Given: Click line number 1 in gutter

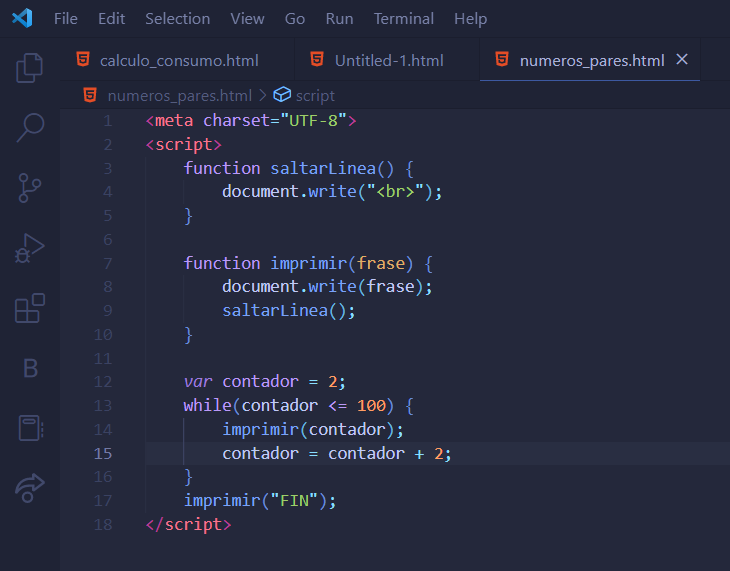Looking at the screenshot, I should pyautogui.click(x=108, y=121).
